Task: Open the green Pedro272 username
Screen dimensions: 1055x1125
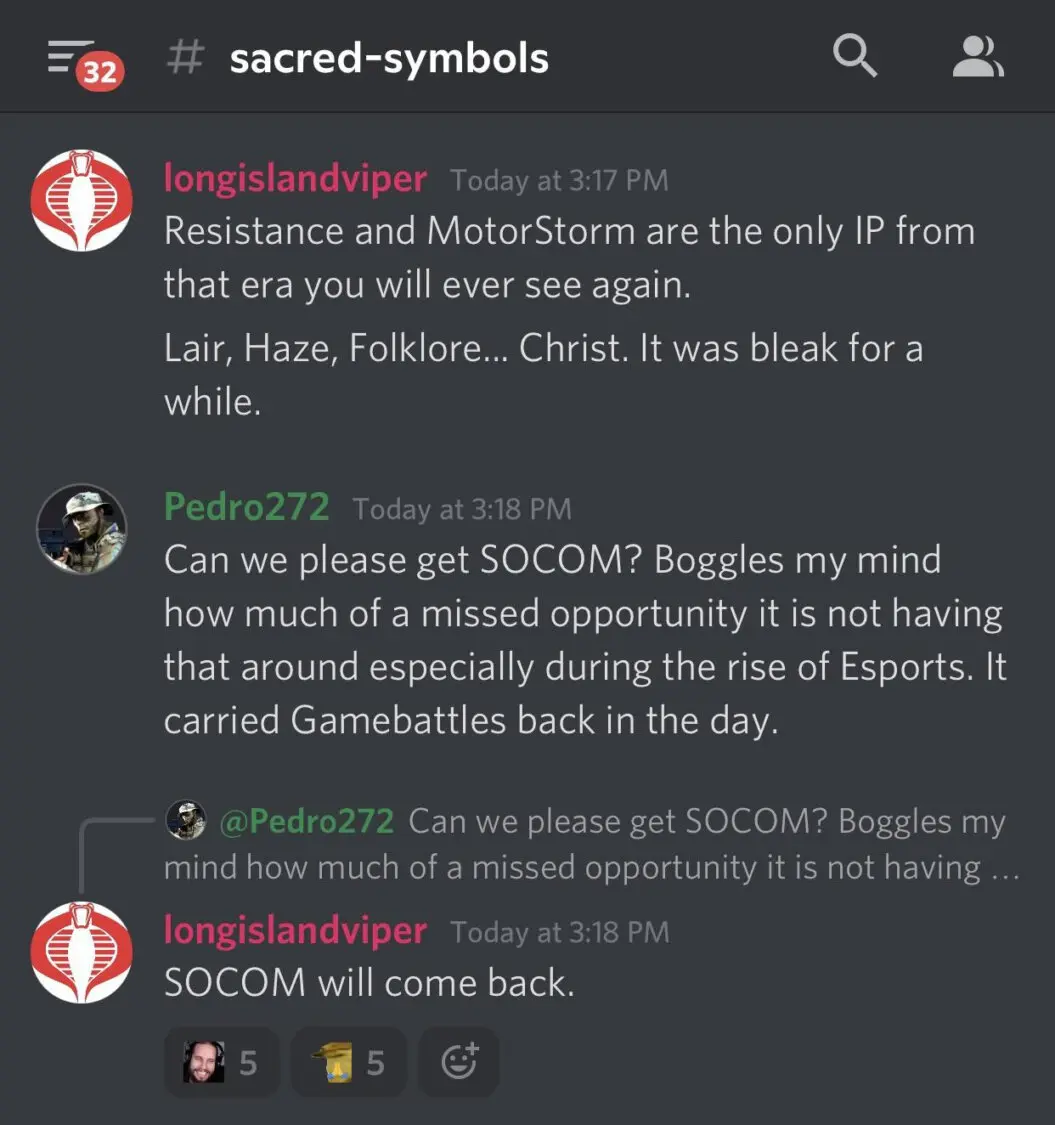Action: 247,507
